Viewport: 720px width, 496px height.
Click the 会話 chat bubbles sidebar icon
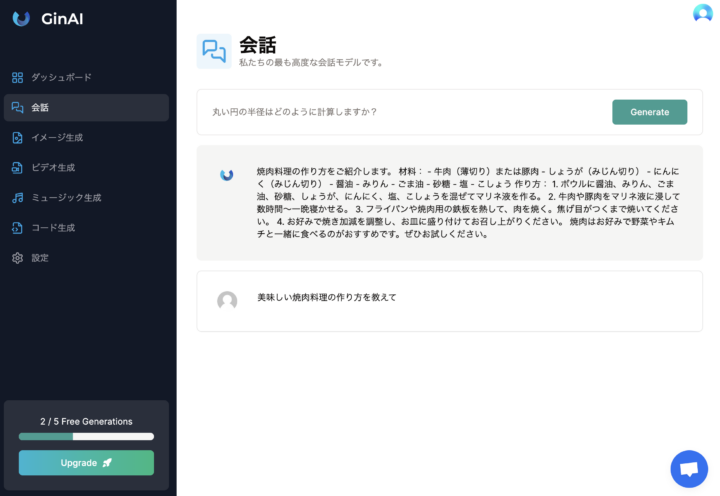[x=17, y=107]
